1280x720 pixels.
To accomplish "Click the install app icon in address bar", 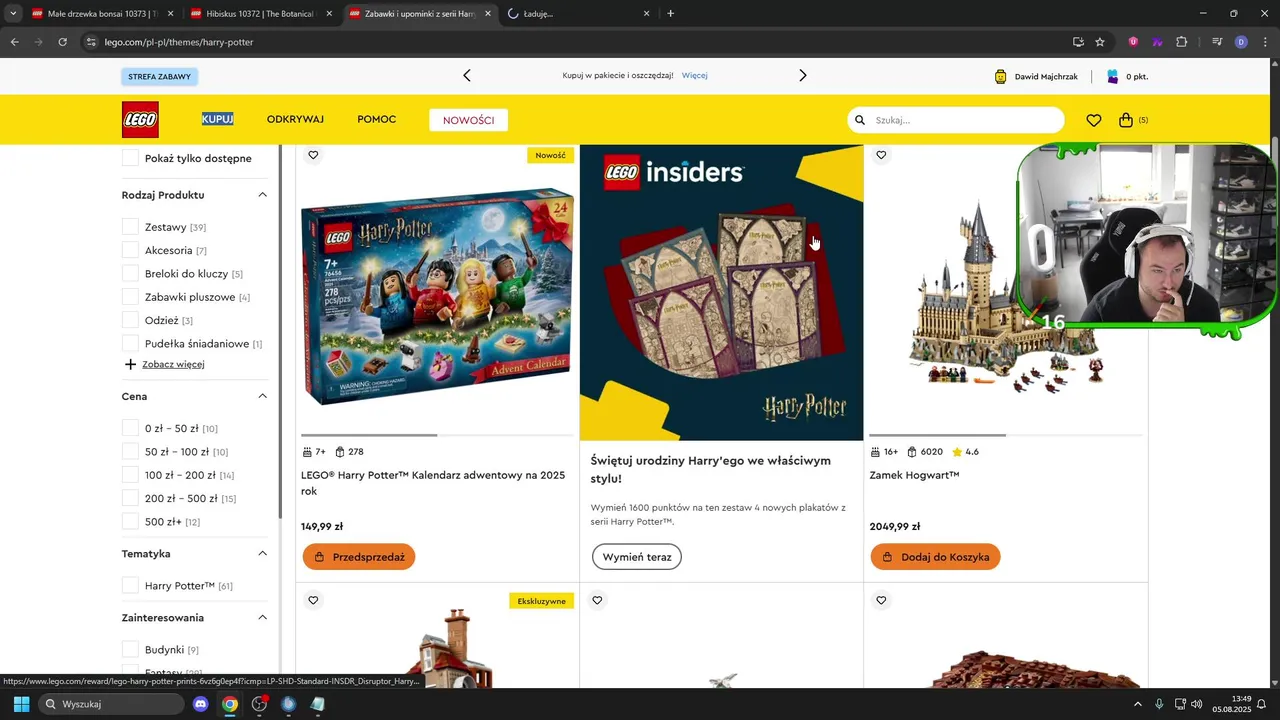I will point(1078,42).
